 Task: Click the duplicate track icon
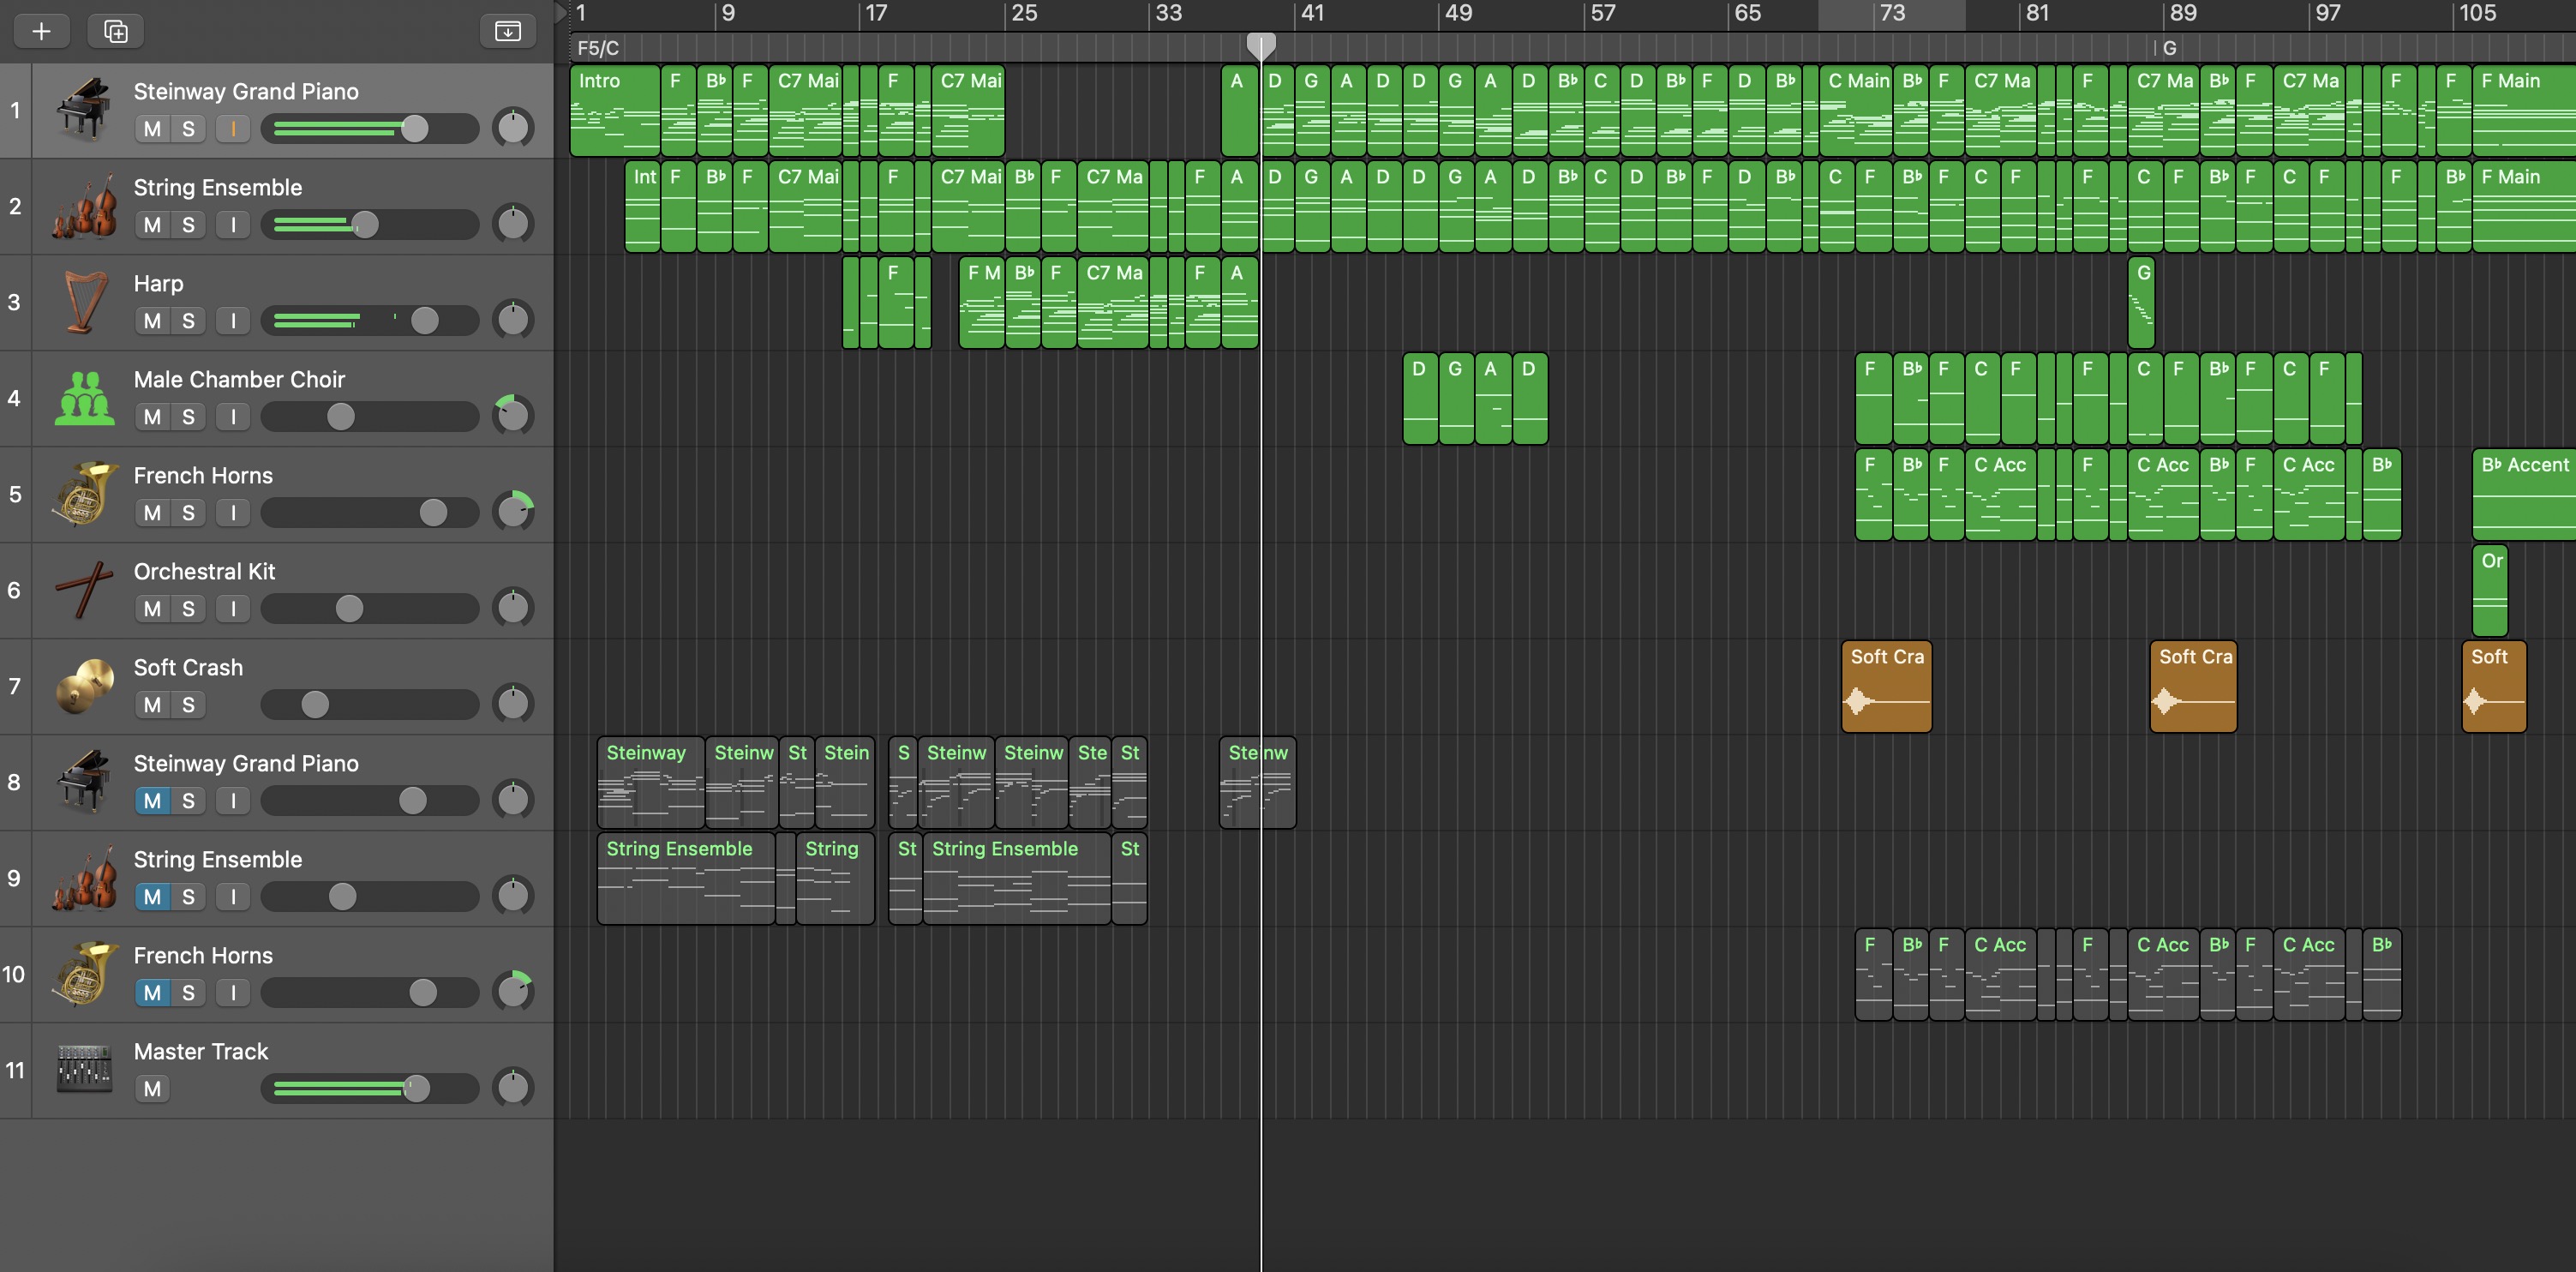(116, 31)
